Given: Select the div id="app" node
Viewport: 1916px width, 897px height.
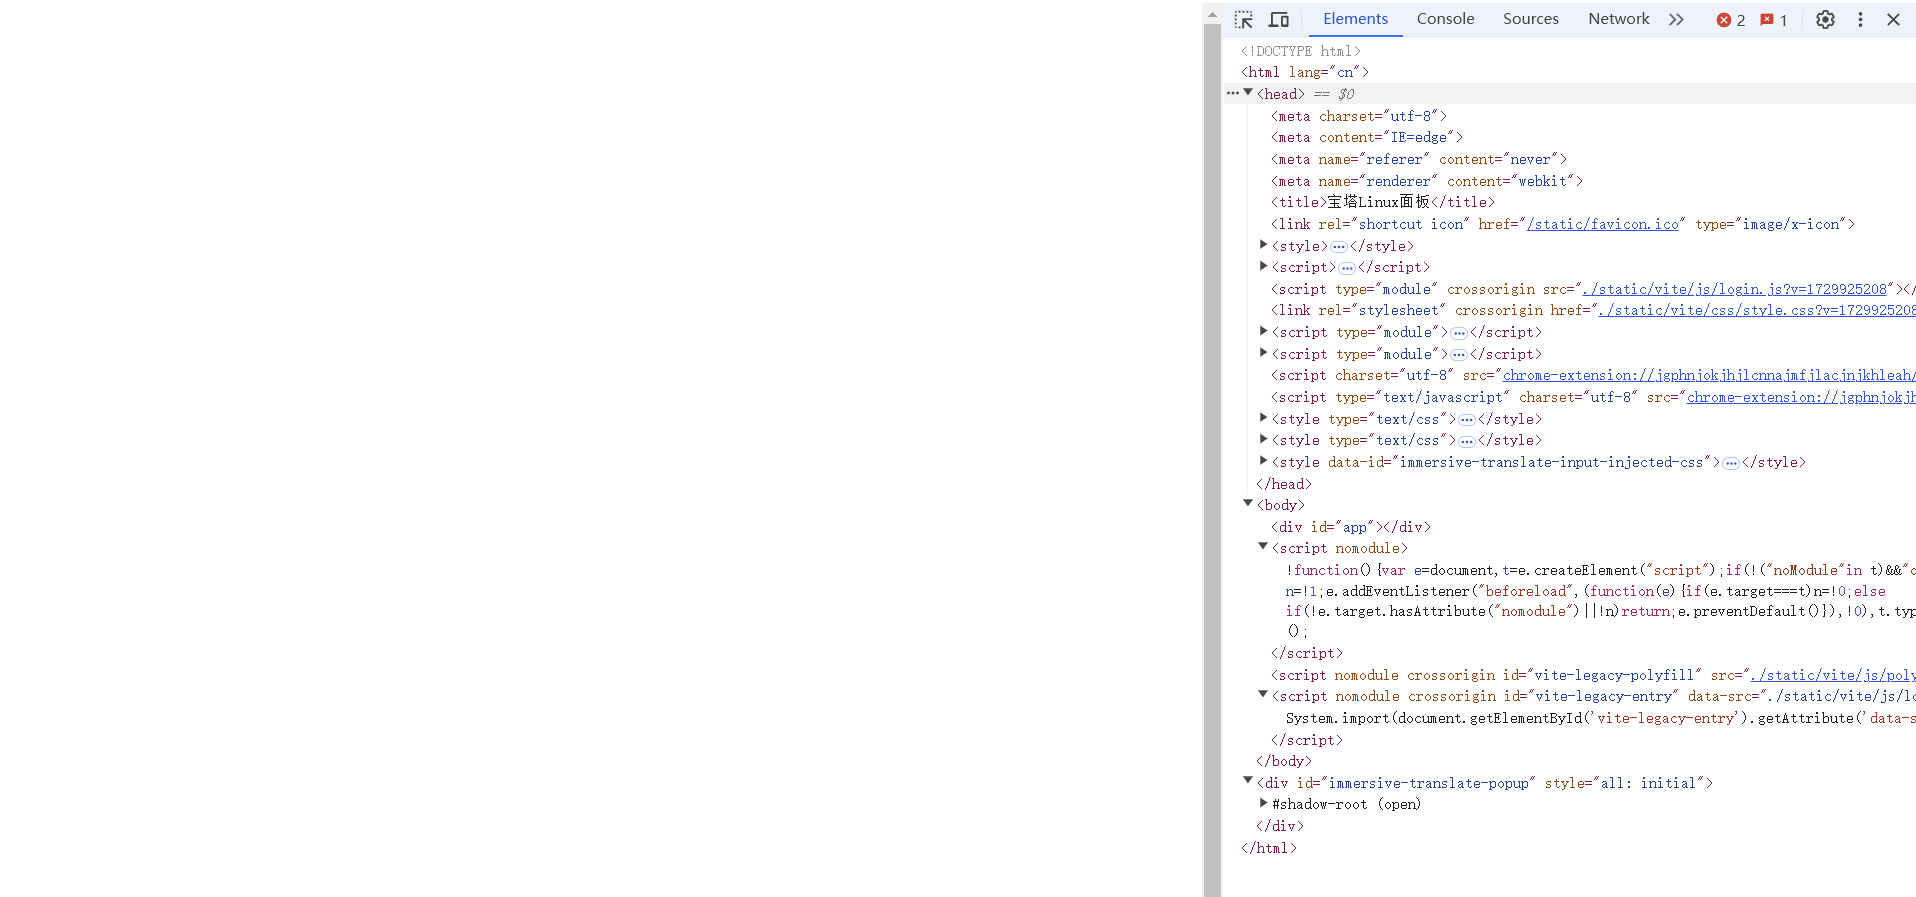Looking at the screenshot, I should pos(1351,527).
